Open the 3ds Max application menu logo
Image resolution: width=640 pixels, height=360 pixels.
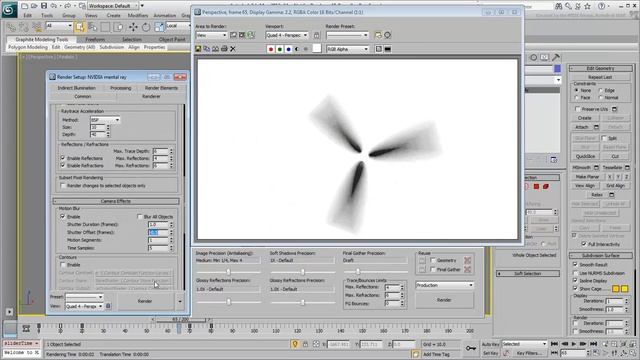(x=9, y=10)
